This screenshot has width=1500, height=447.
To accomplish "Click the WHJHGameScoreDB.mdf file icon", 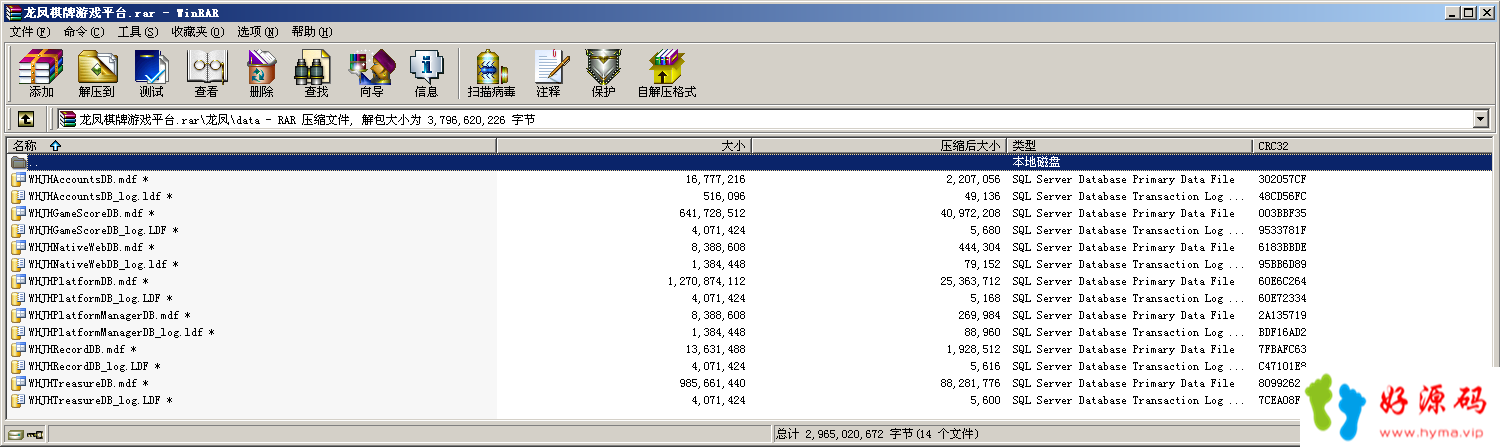I will tap(18, 214).
